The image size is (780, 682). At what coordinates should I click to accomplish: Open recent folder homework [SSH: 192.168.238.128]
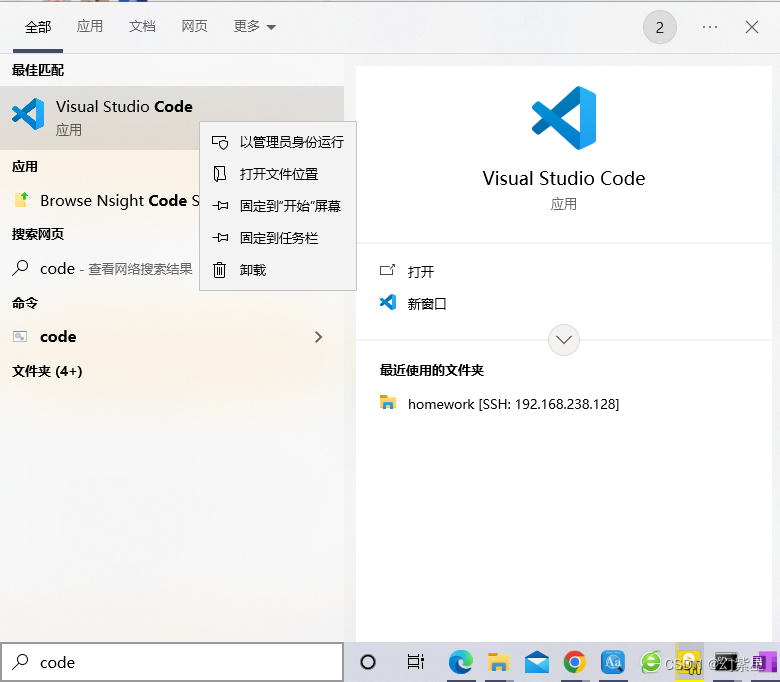(x=513, y=404)
